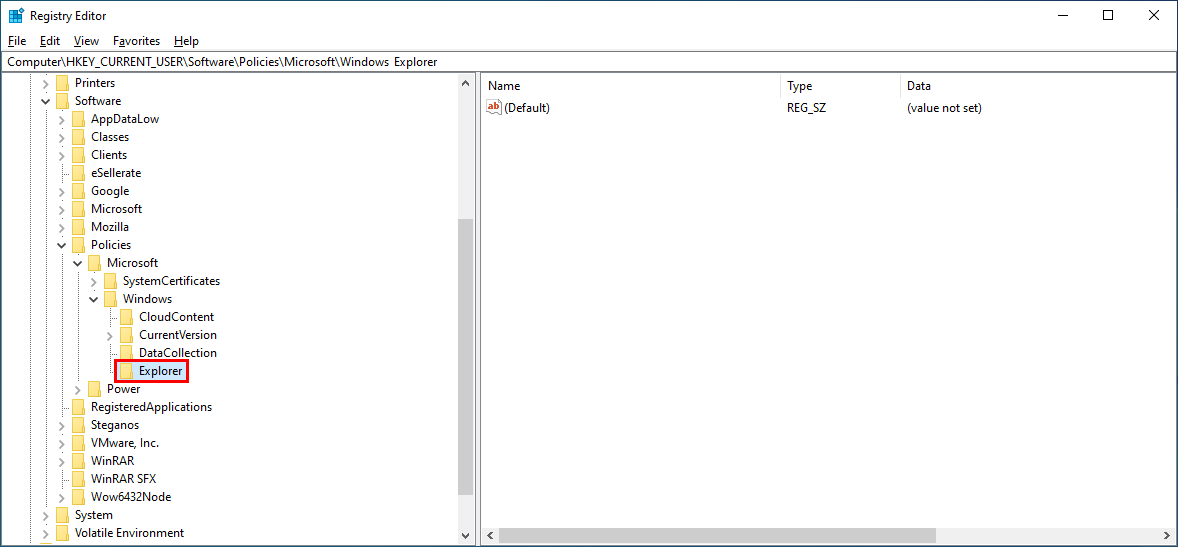
Task: Click the (Default) string value icon
Action: 494,107
